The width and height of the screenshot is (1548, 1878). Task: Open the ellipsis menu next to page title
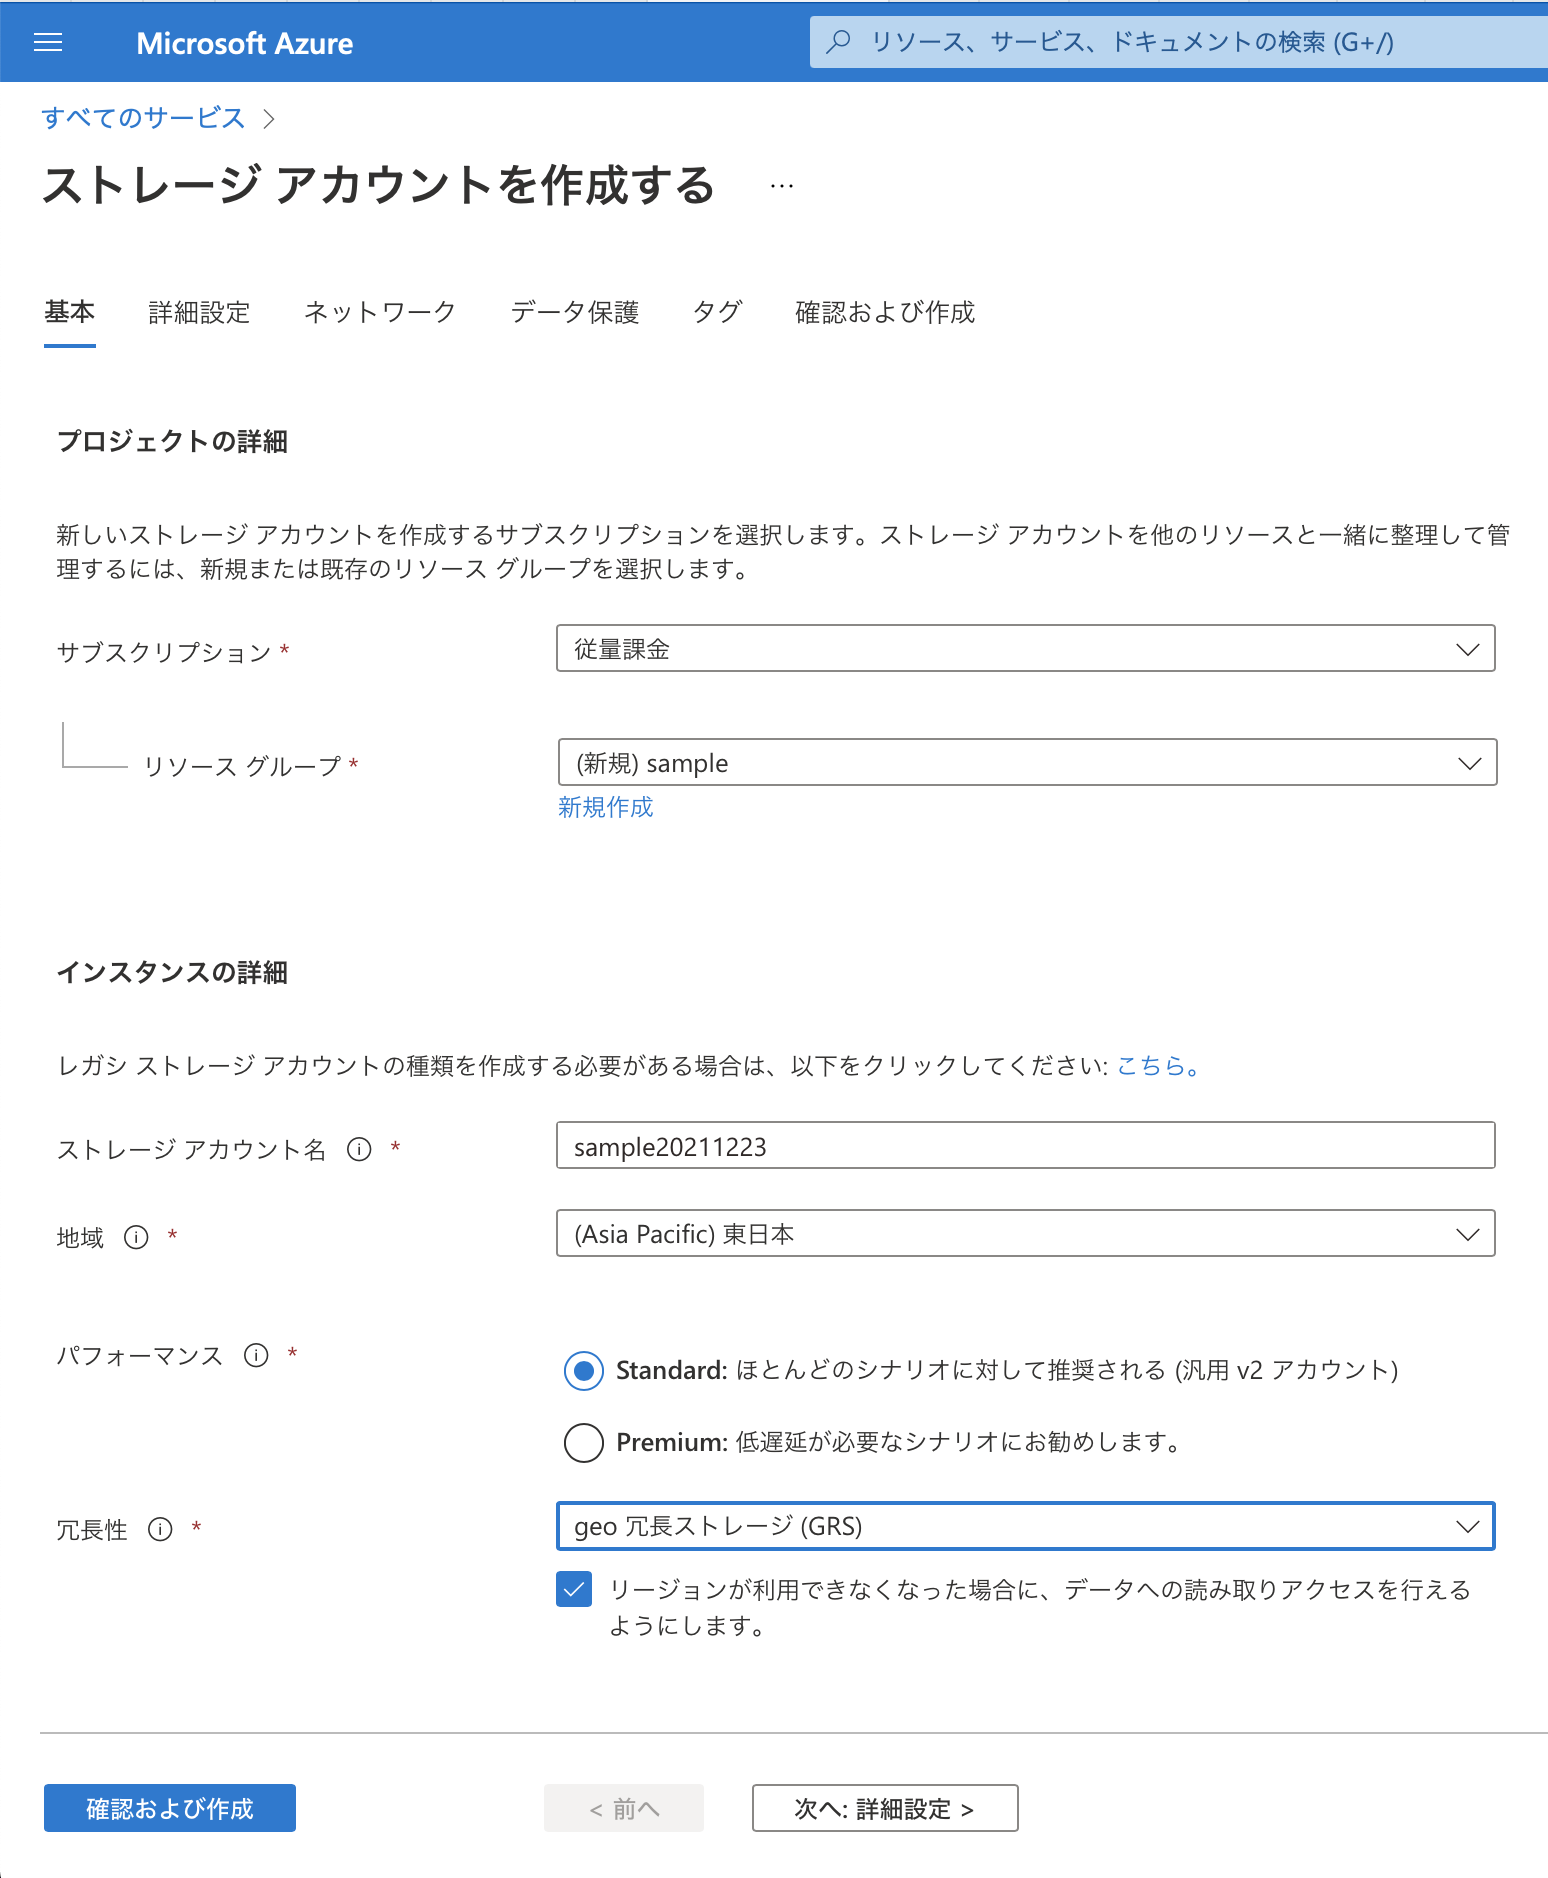coord(781,185)
